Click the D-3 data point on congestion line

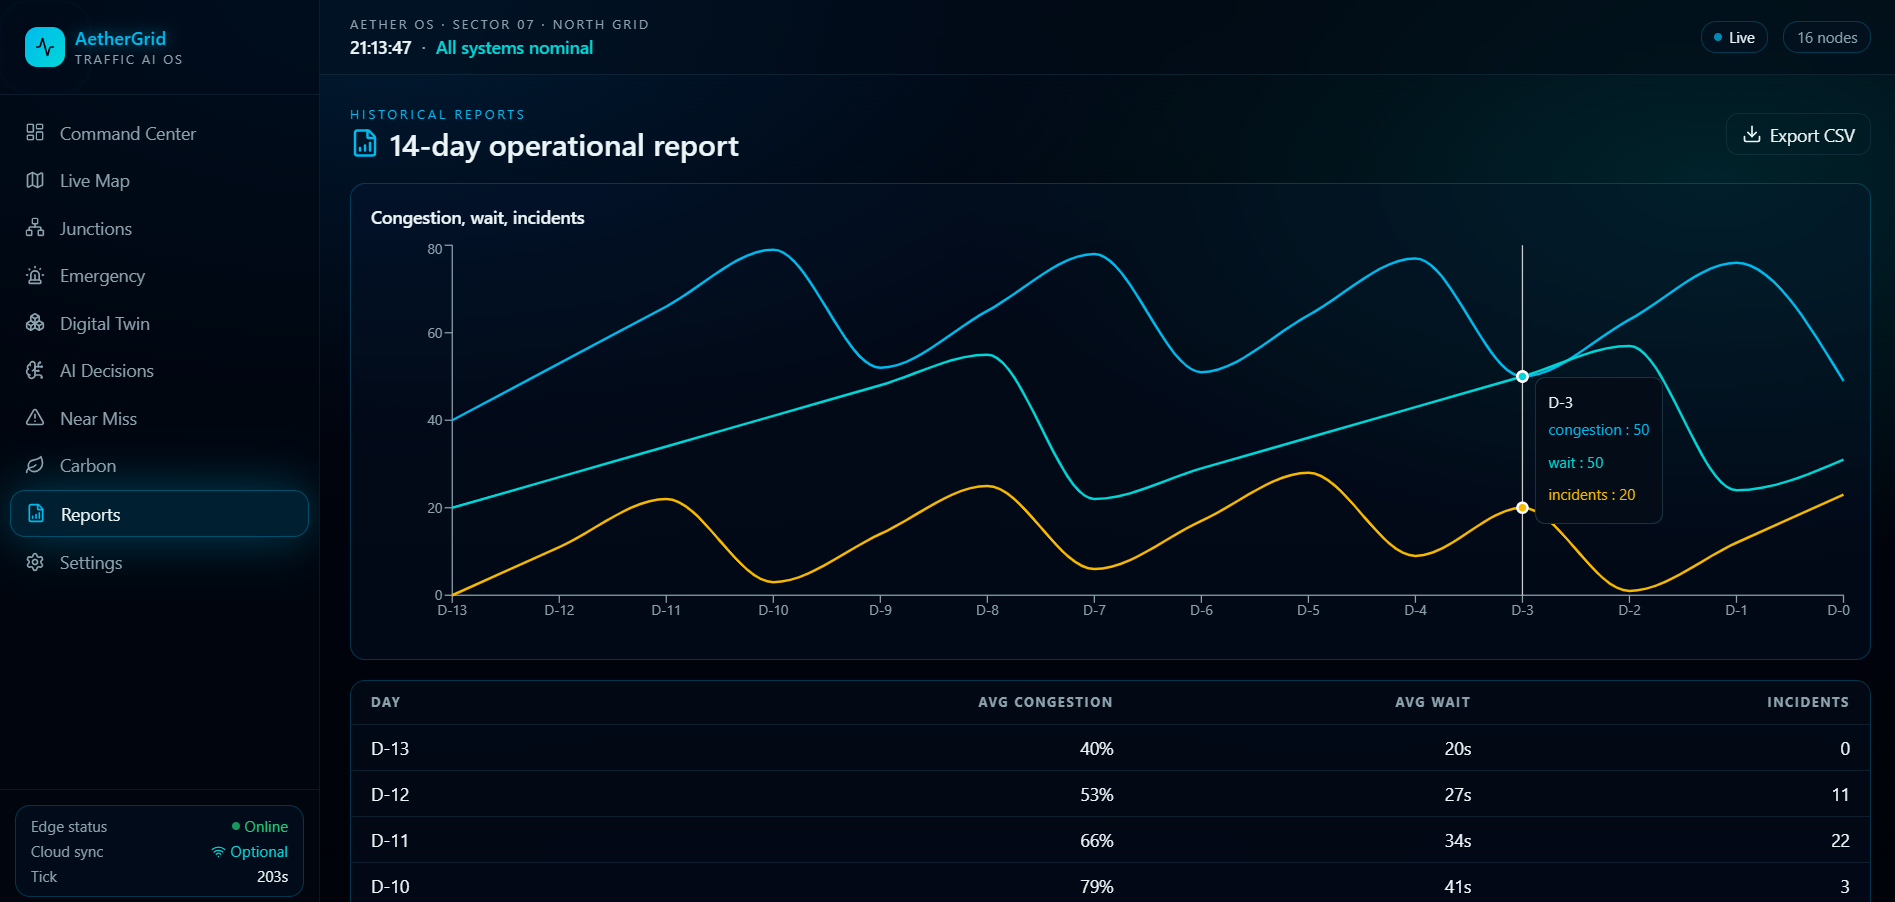(x=1522, y=377)
